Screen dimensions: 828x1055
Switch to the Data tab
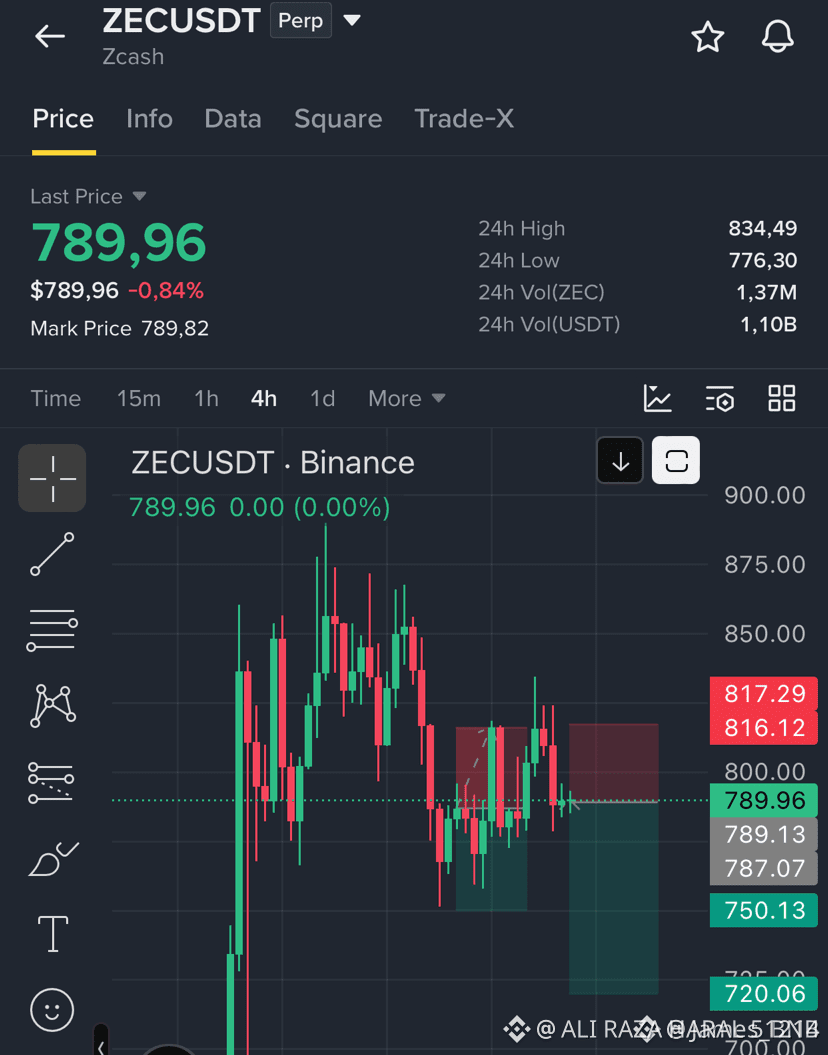pos(233,119)
